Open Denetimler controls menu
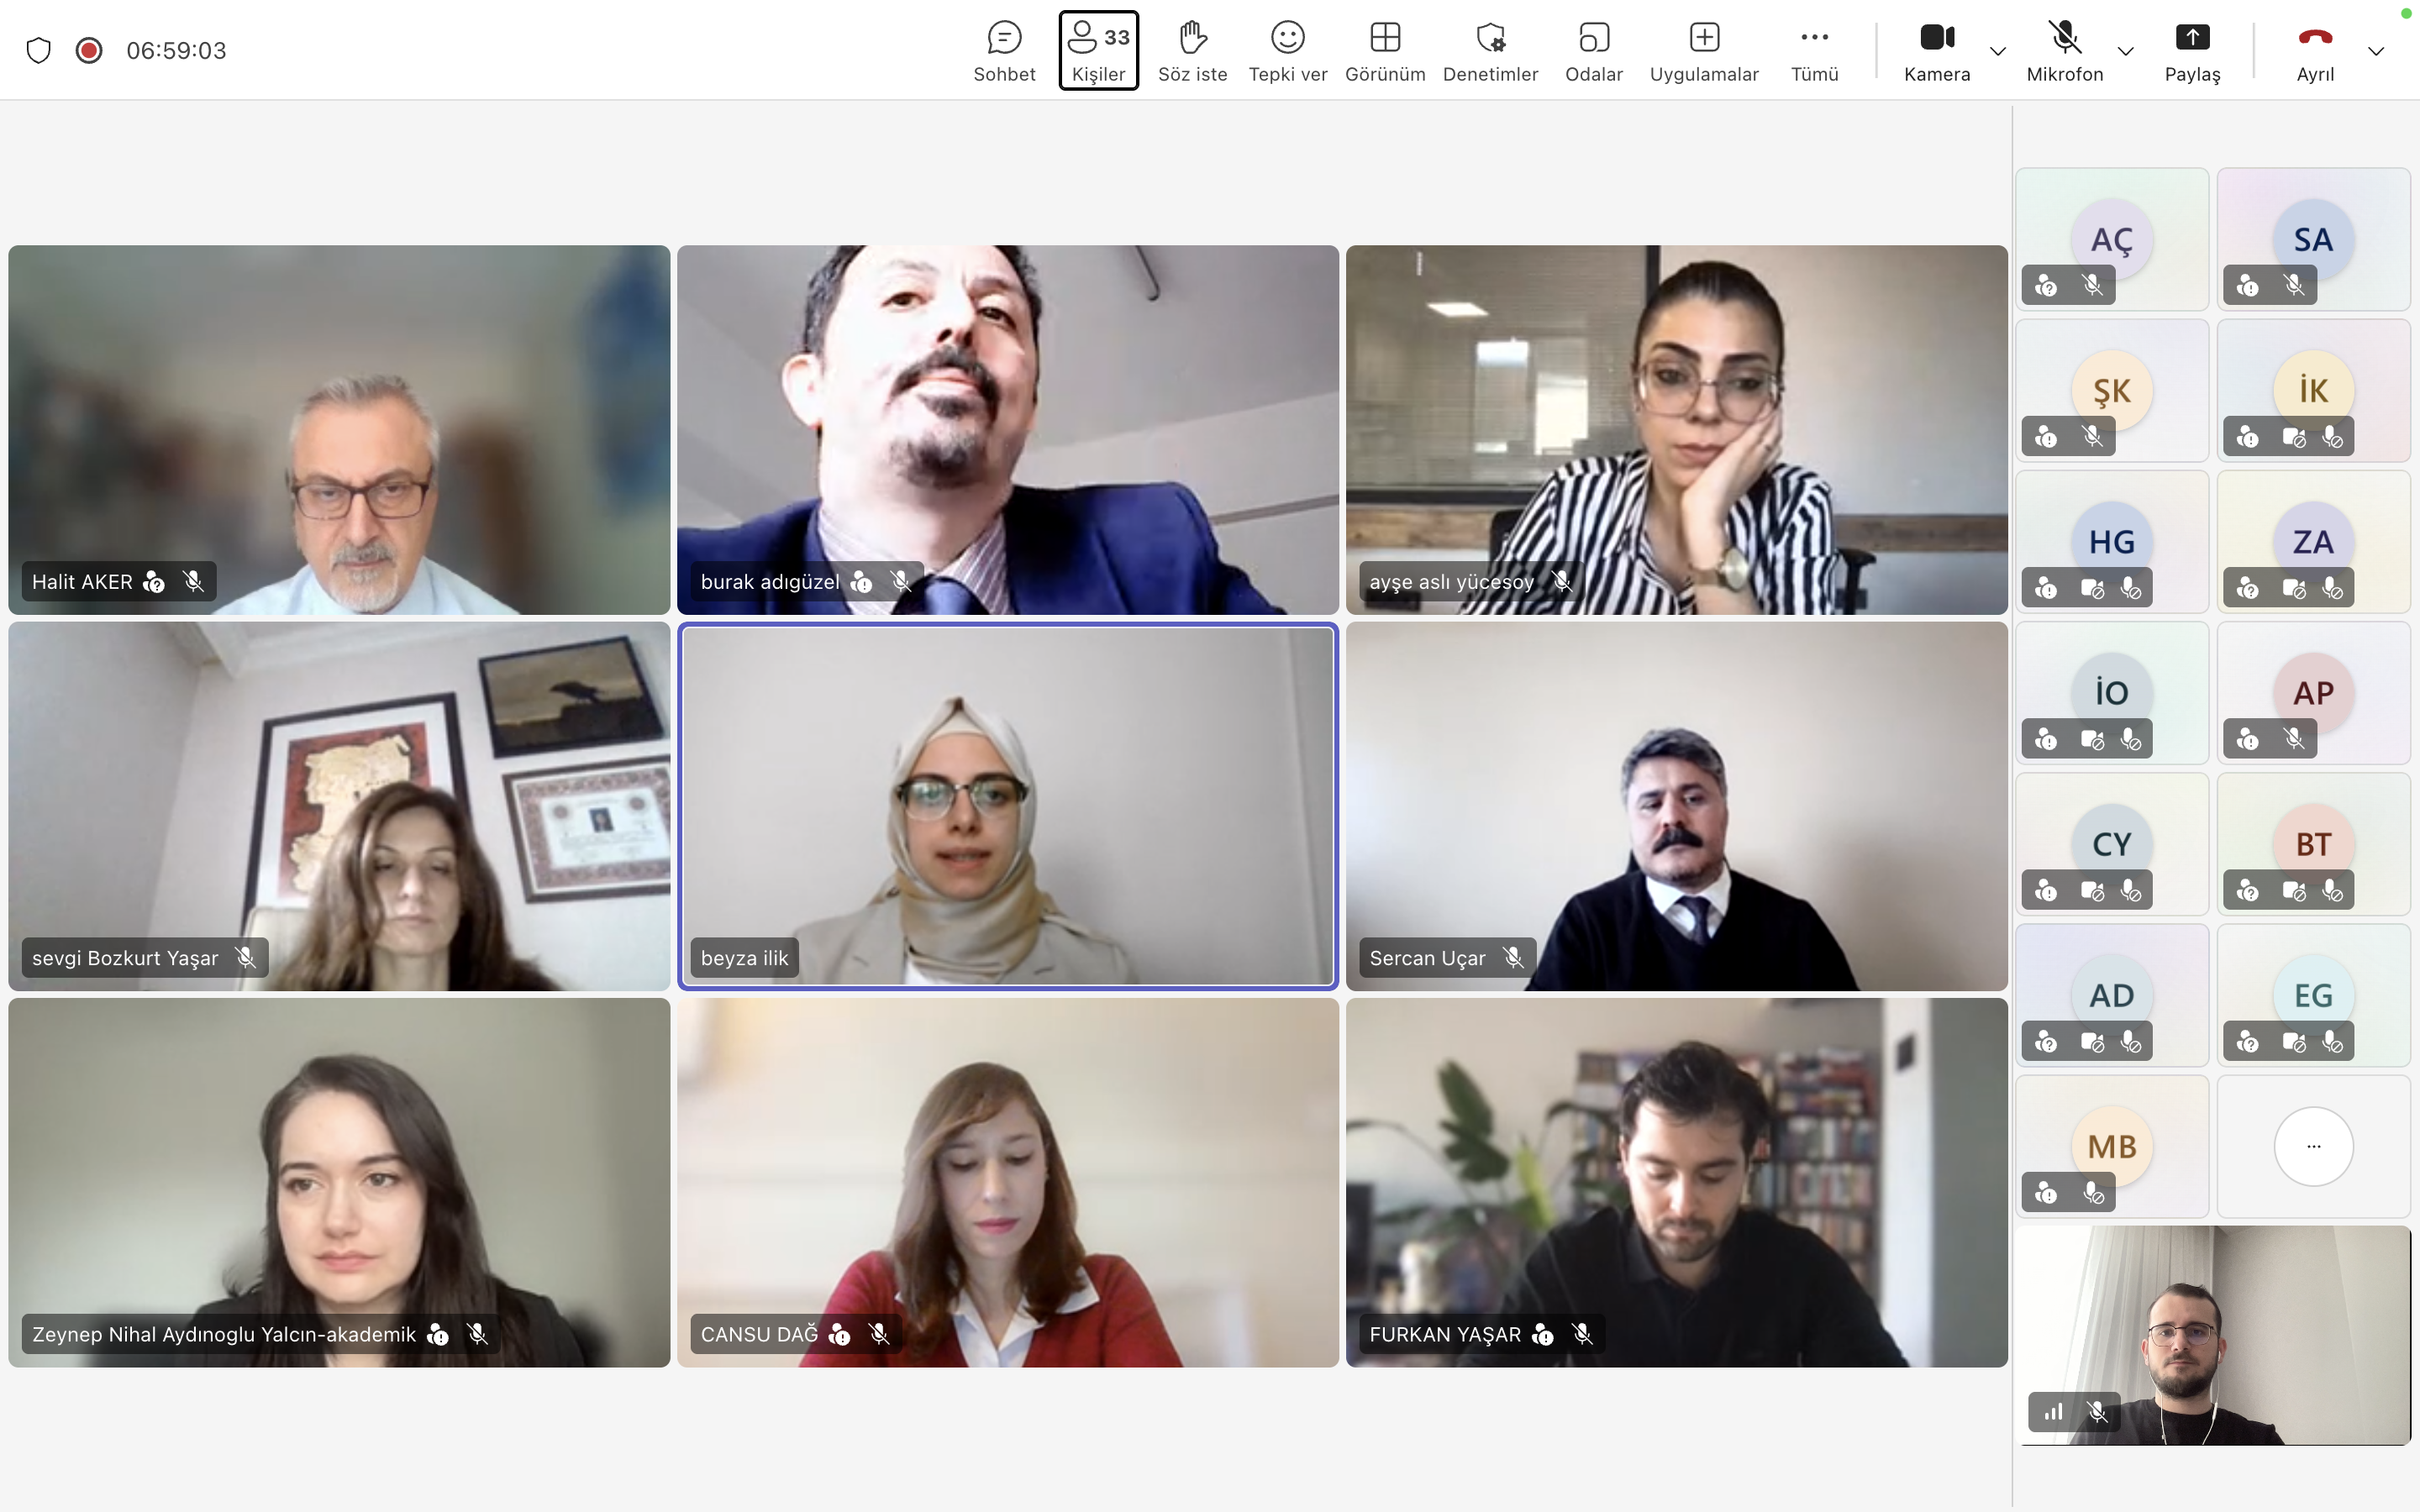2420x1512 pixels. (x=1490, y=50)
